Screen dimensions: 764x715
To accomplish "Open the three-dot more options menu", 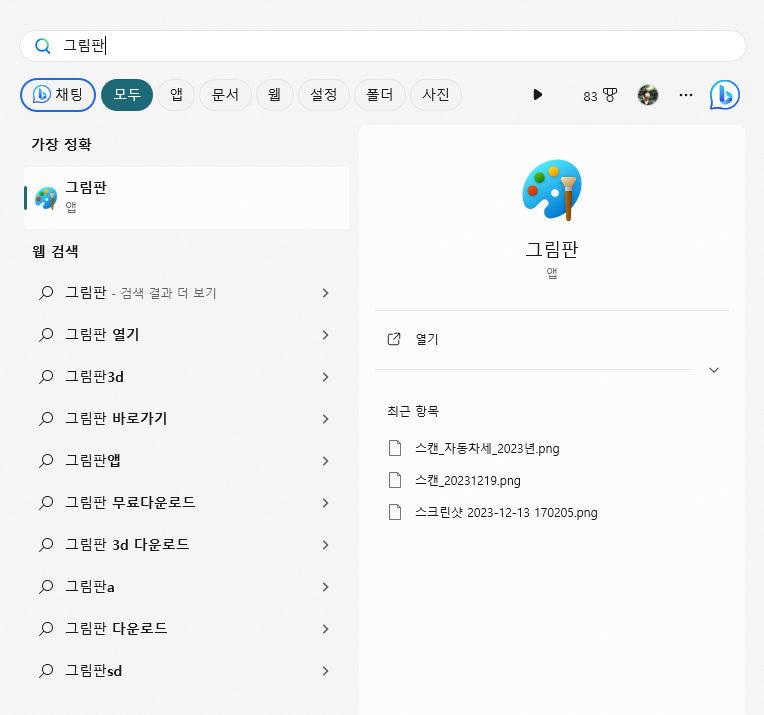I will click(x=686, y=95).
